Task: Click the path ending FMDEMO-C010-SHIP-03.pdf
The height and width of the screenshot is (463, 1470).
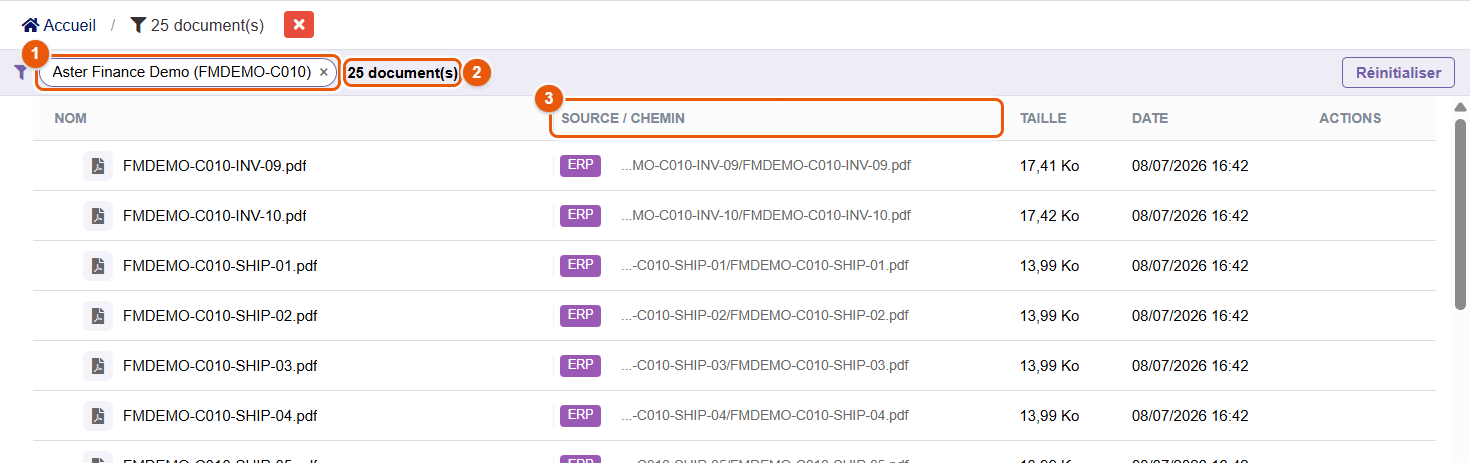Action: (x=765, y=366)
